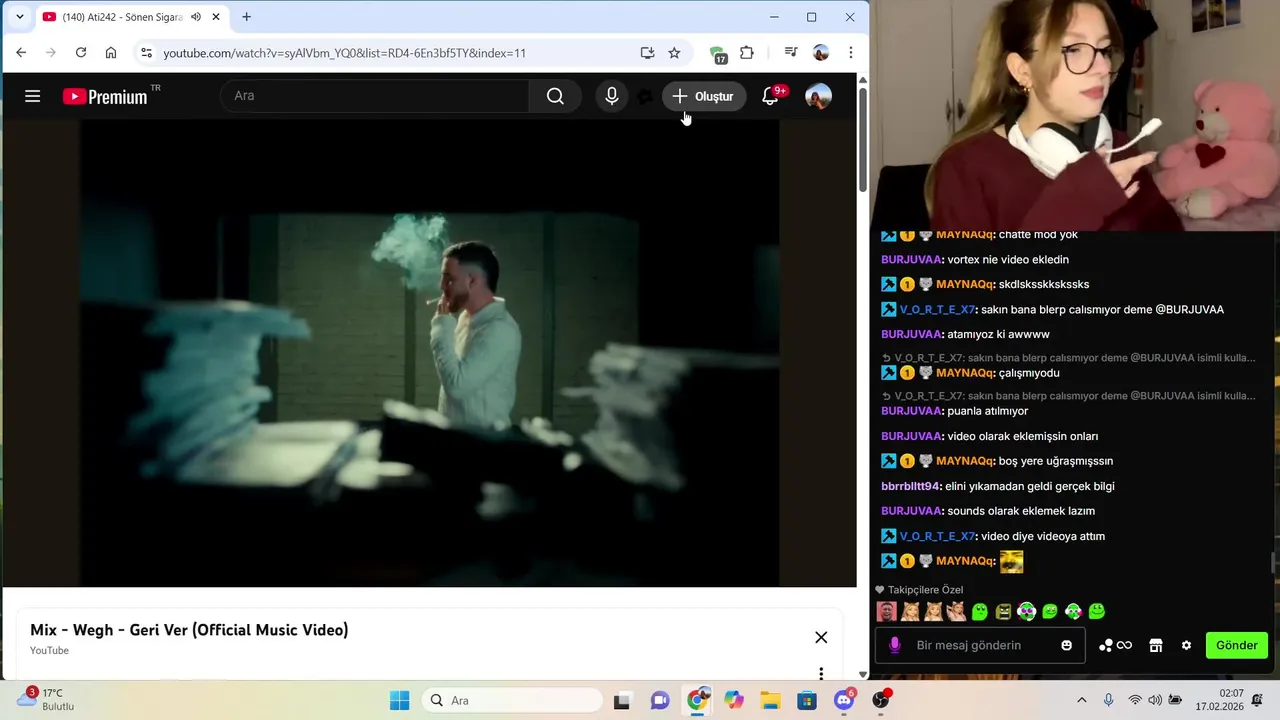Click username bbrrblltt94 in chat
1280x720 pixels.
tap(910, 486)
